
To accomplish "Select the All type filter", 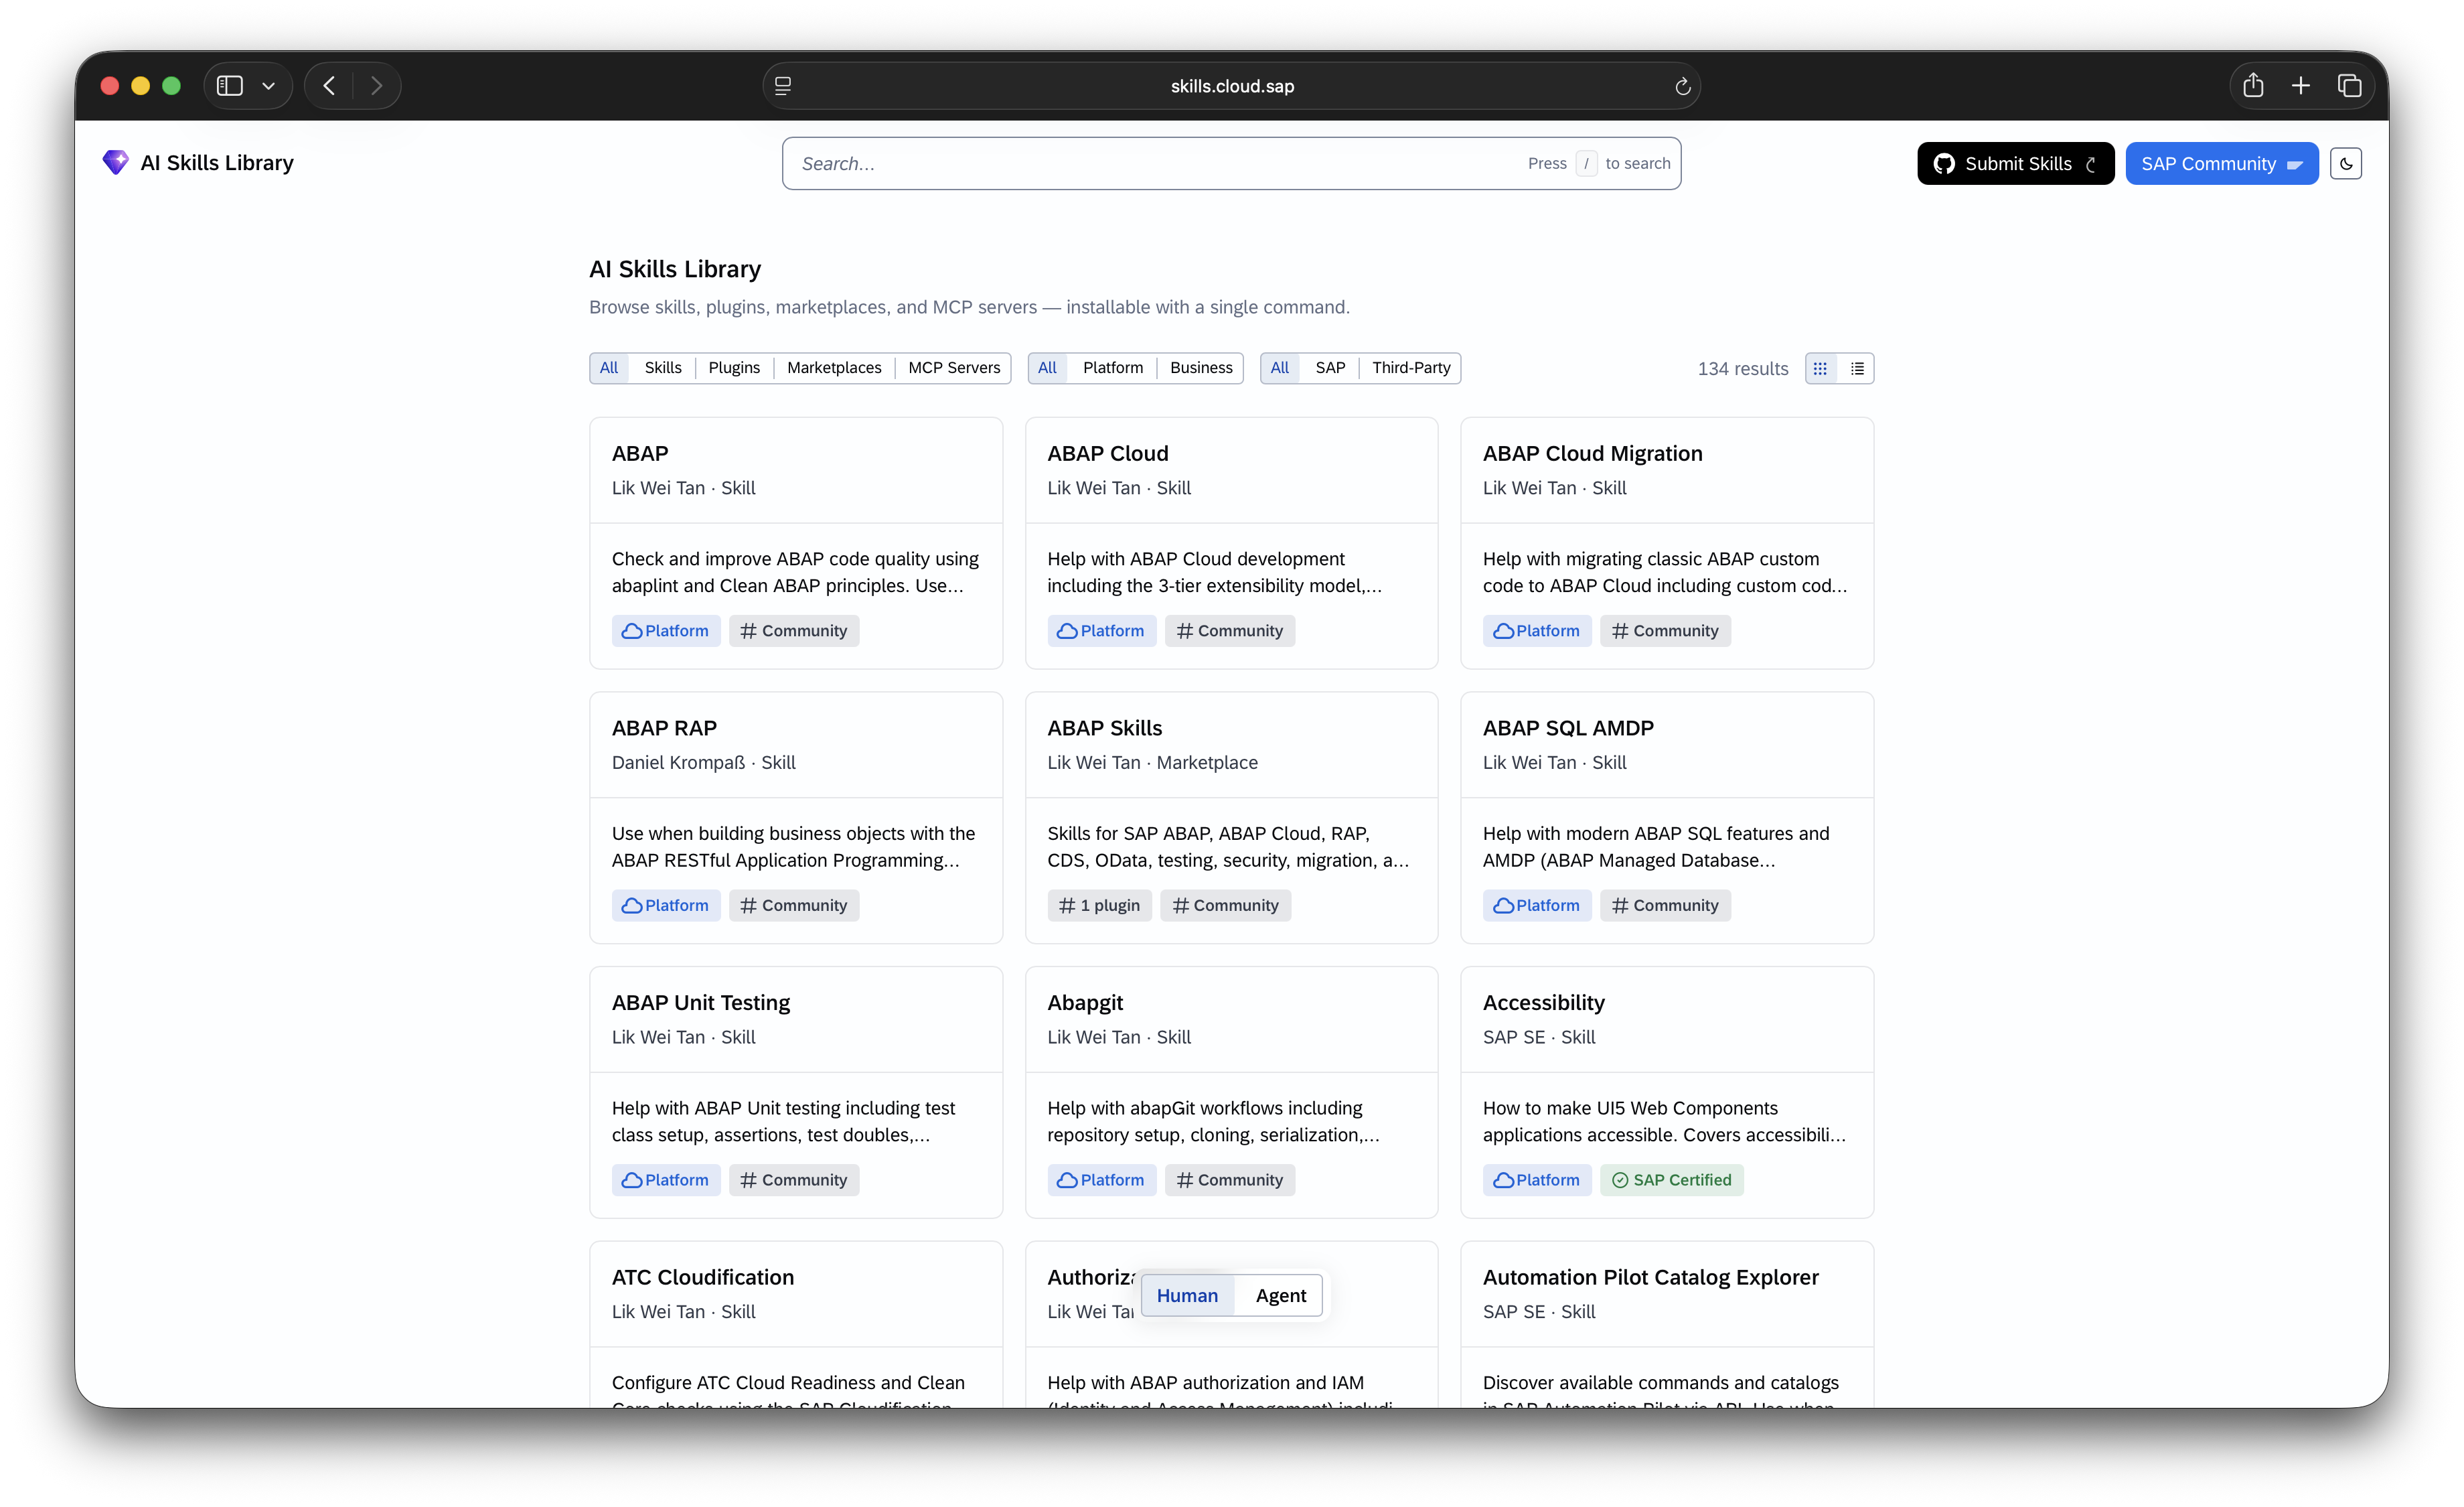I will click(x=609, y=368).
